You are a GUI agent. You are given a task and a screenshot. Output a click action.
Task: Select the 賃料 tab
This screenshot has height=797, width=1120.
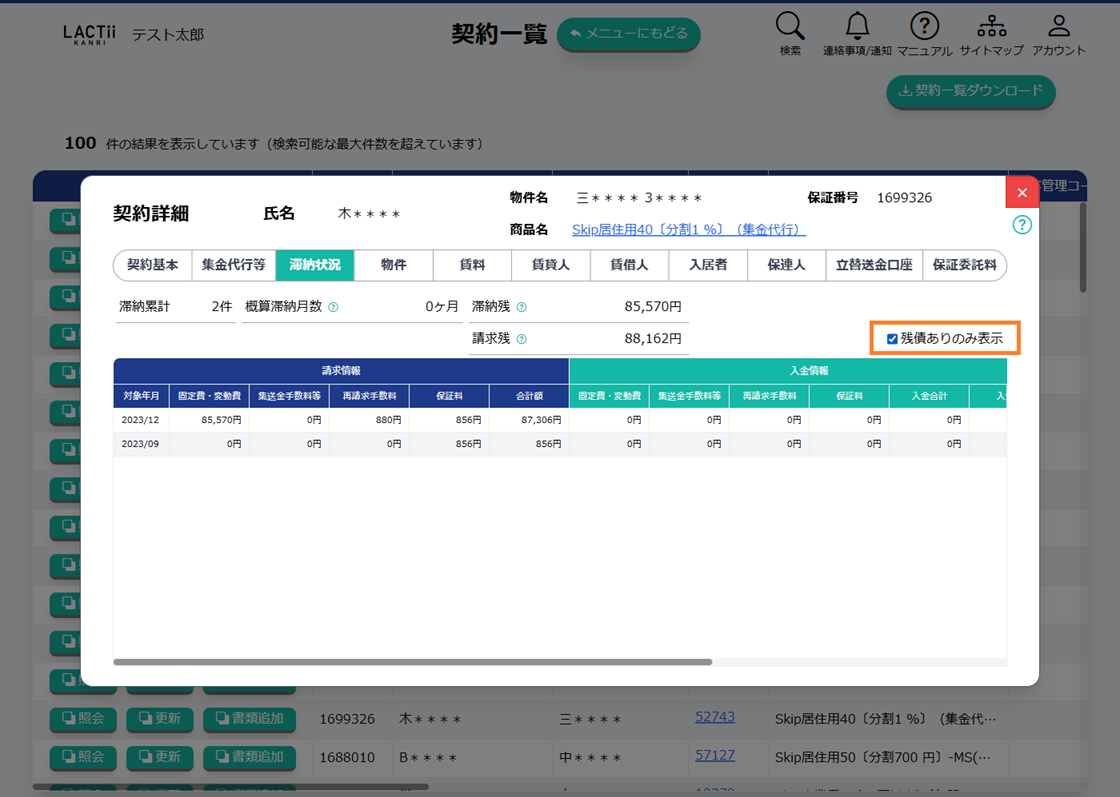[472, 265]
